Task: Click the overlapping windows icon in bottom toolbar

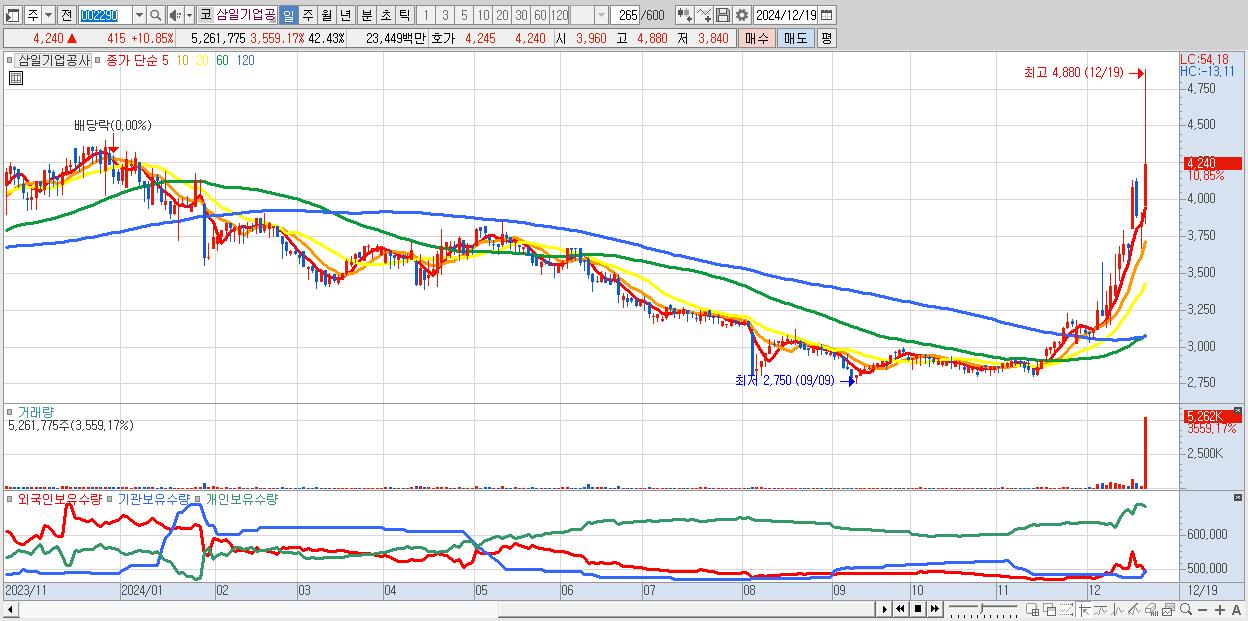Action: (1050, 609)
